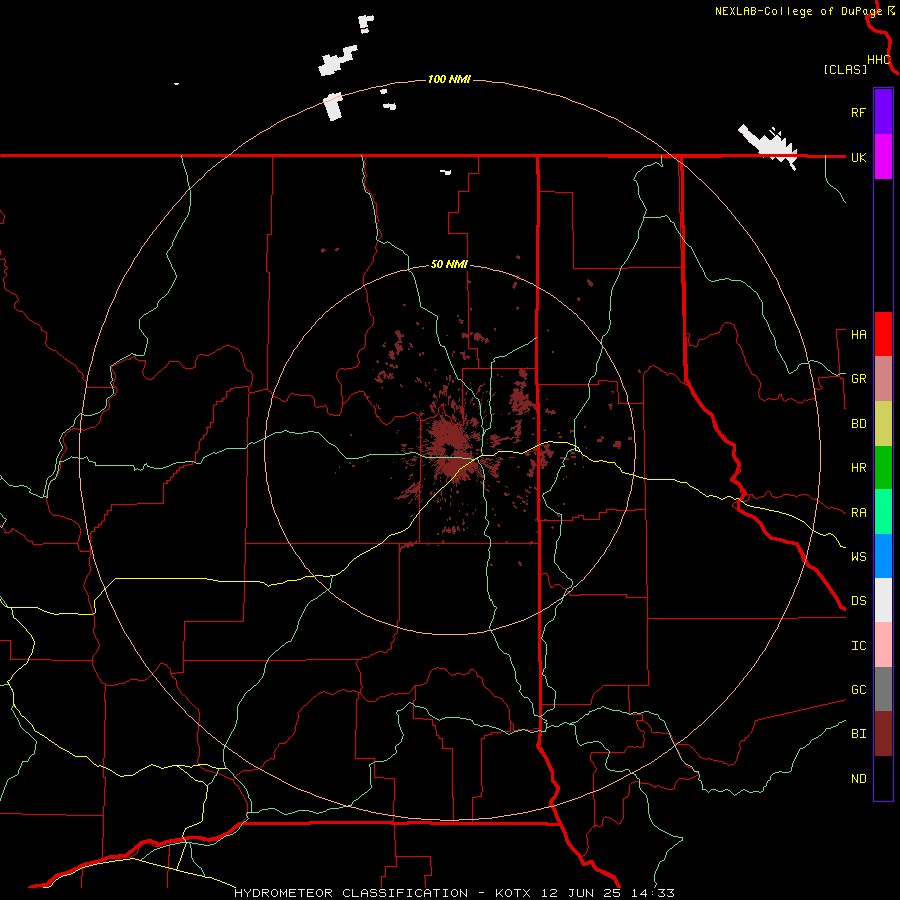
Task: Click the '50 NMI' range ring label
Action: point(449,264)
